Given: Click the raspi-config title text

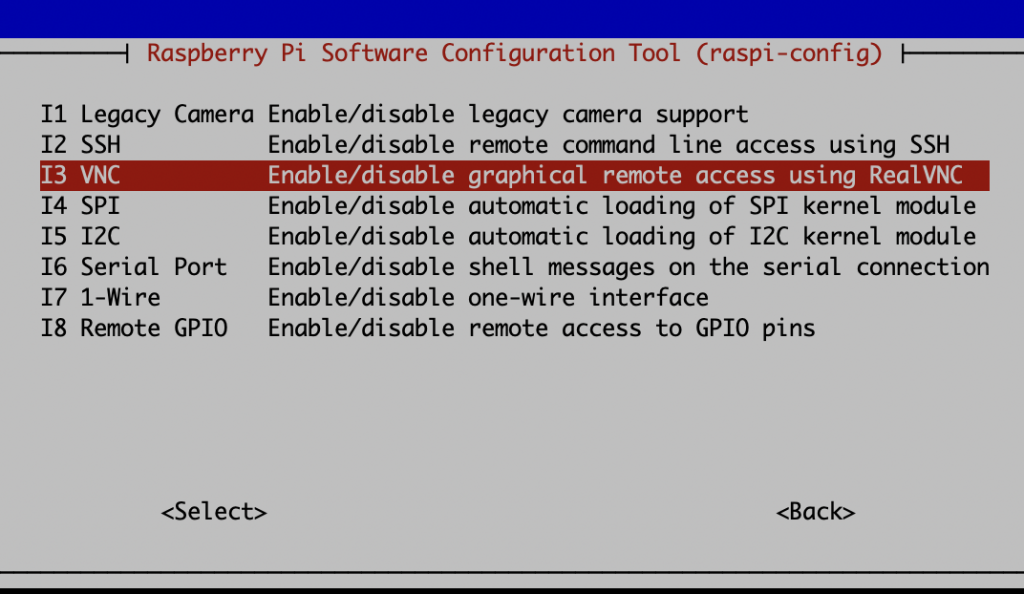Looking at the screenshot, I should [515, 53].
